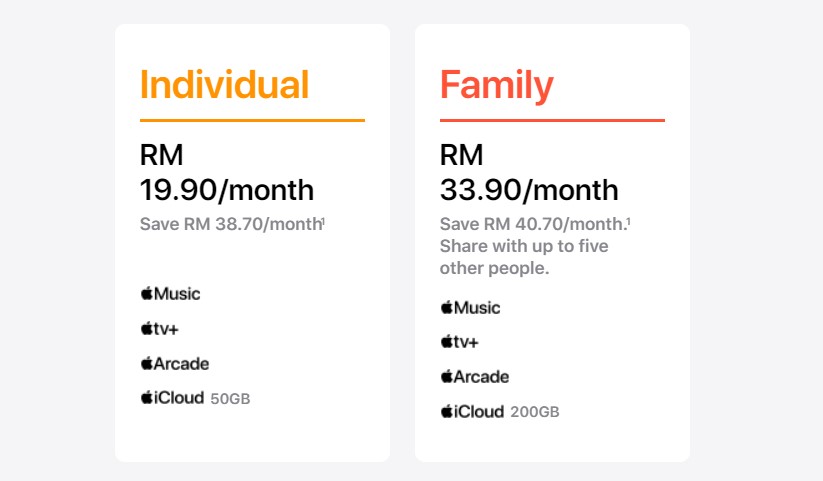
Task: Open footnote after Save RM 40.70/month
Action: pyautogui.click(x=628, y=221)
